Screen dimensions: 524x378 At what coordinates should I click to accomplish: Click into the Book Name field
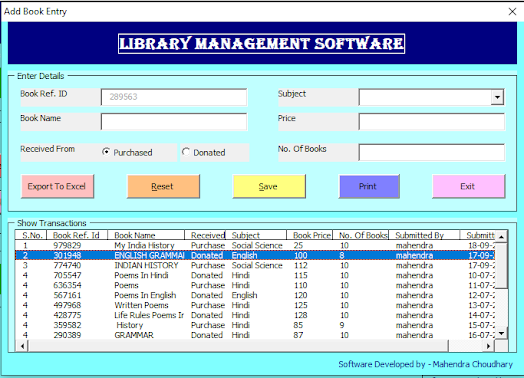(x=174, y=122)
